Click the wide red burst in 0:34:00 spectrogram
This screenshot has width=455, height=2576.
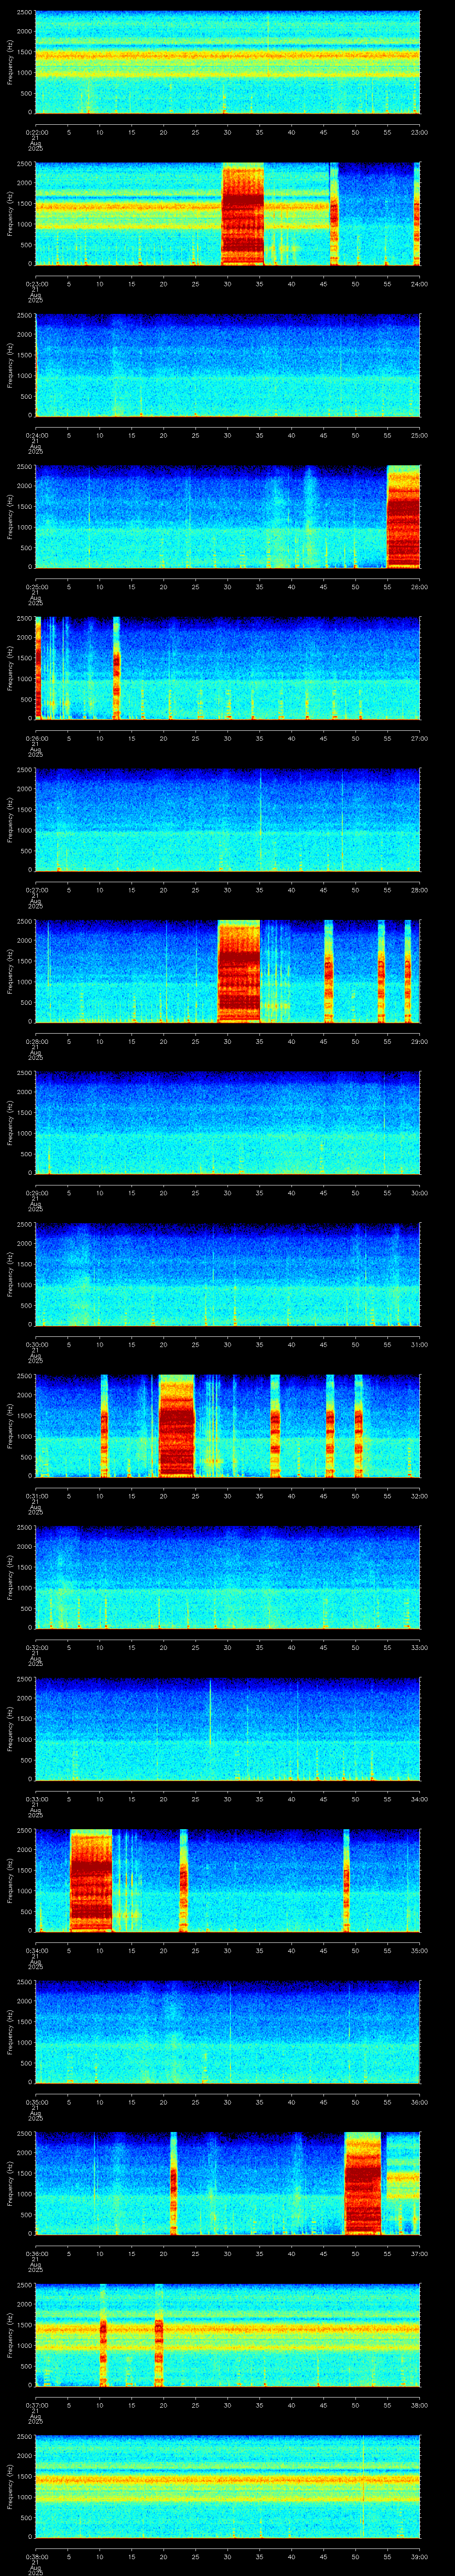click(x=91, y=1880)
